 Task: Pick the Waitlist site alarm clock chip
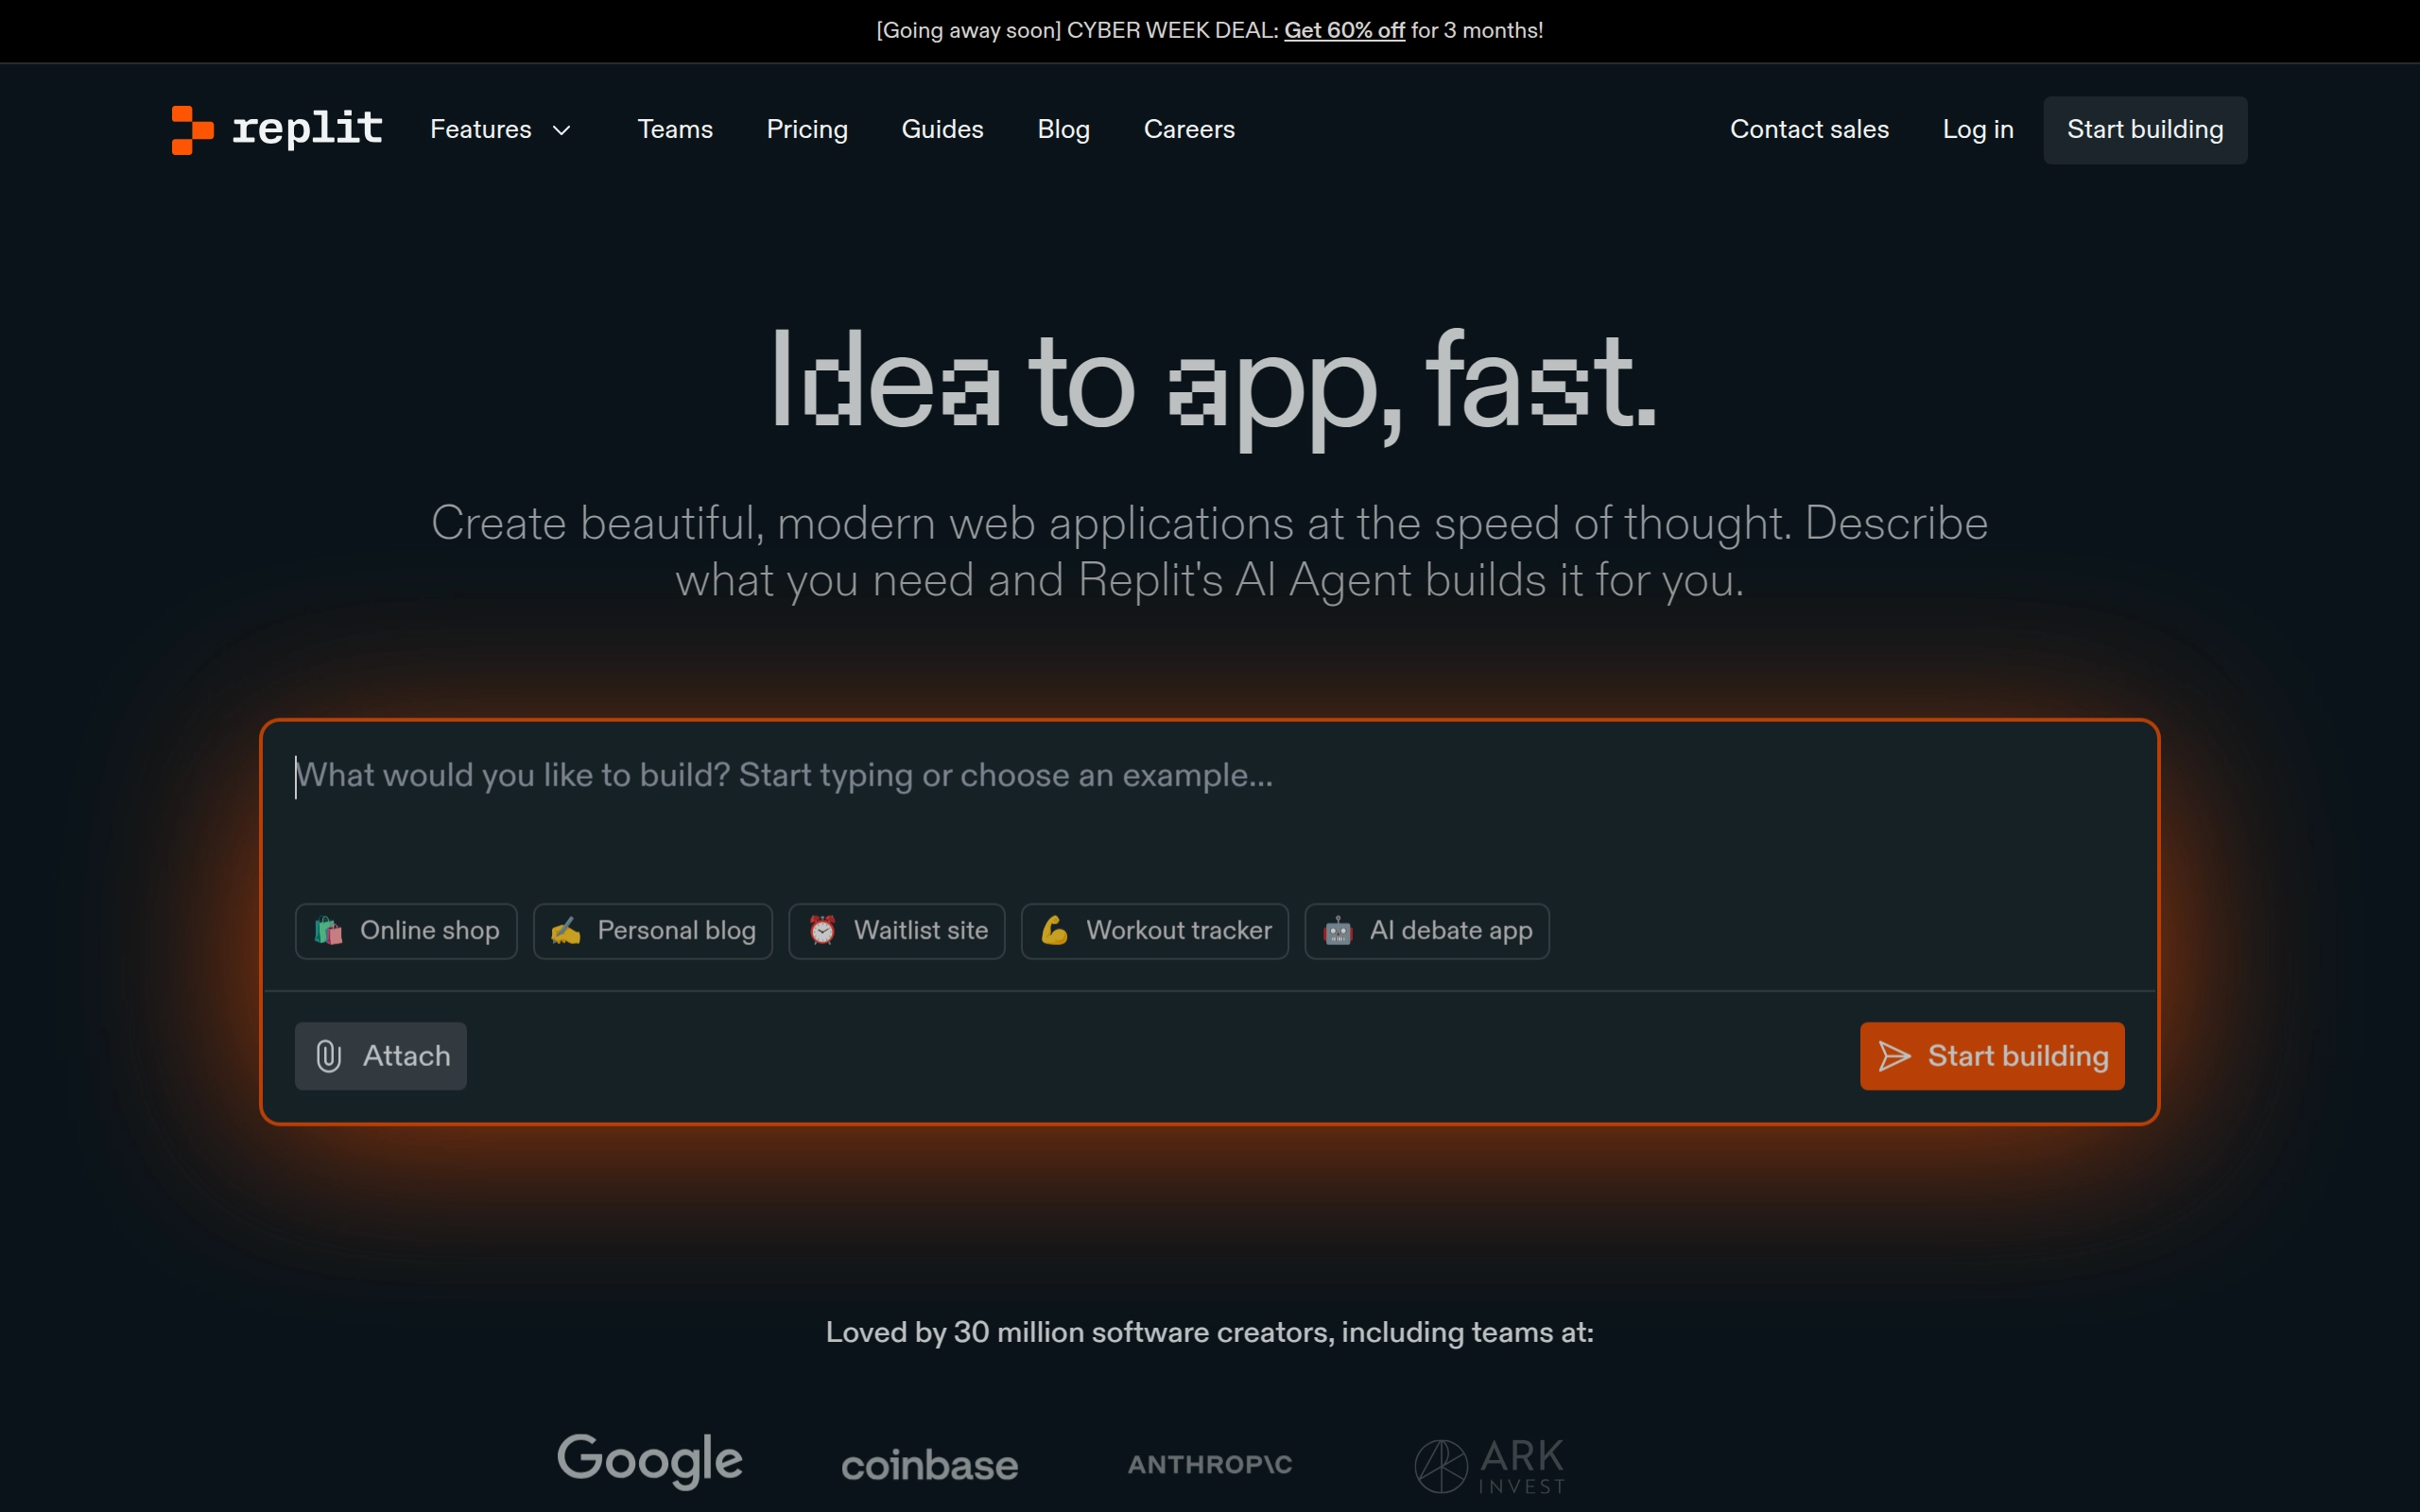(896, 931)
